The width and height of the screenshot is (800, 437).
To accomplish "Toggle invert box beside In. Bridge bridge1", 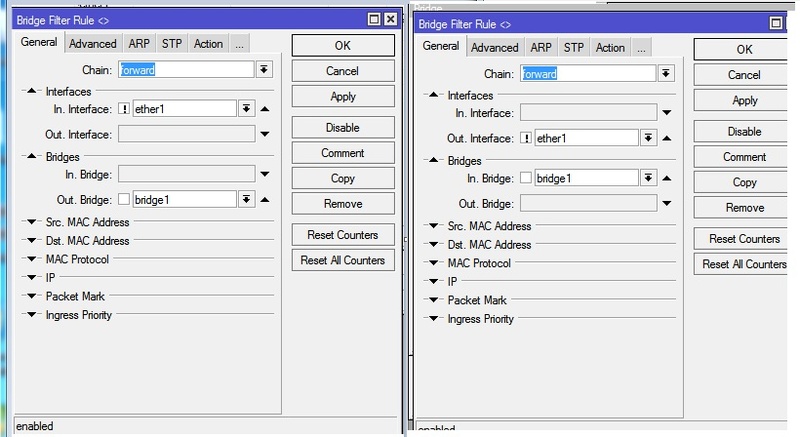I will (526, 178).
